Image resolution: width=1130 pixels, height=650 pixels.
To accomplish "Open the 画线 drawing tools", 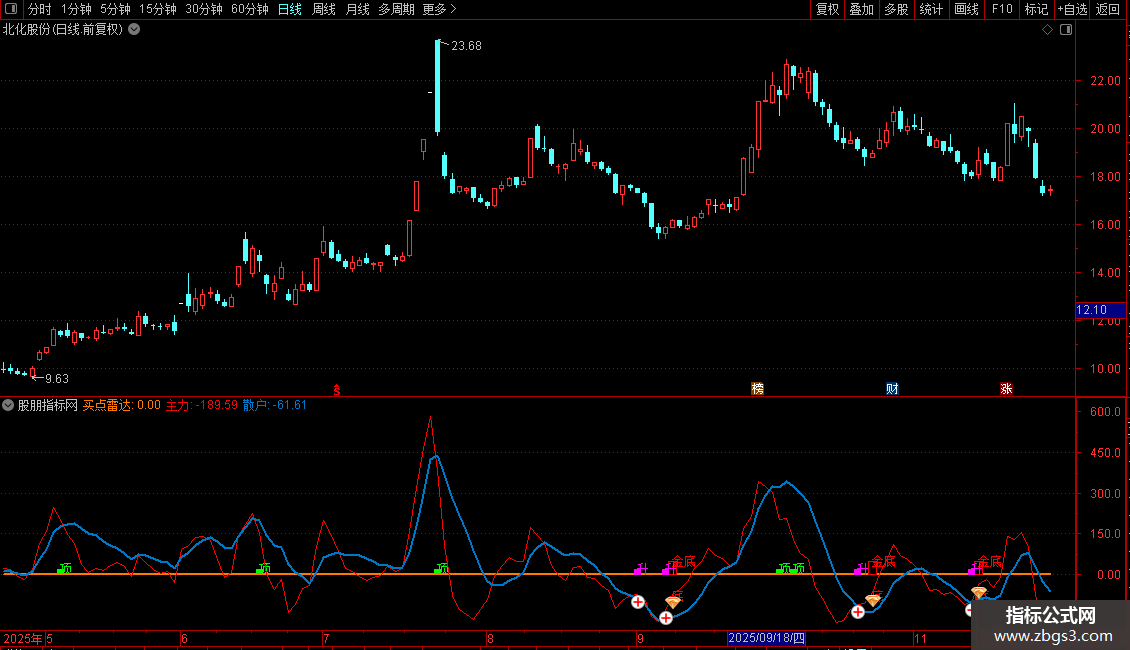I will pos(966,9).
